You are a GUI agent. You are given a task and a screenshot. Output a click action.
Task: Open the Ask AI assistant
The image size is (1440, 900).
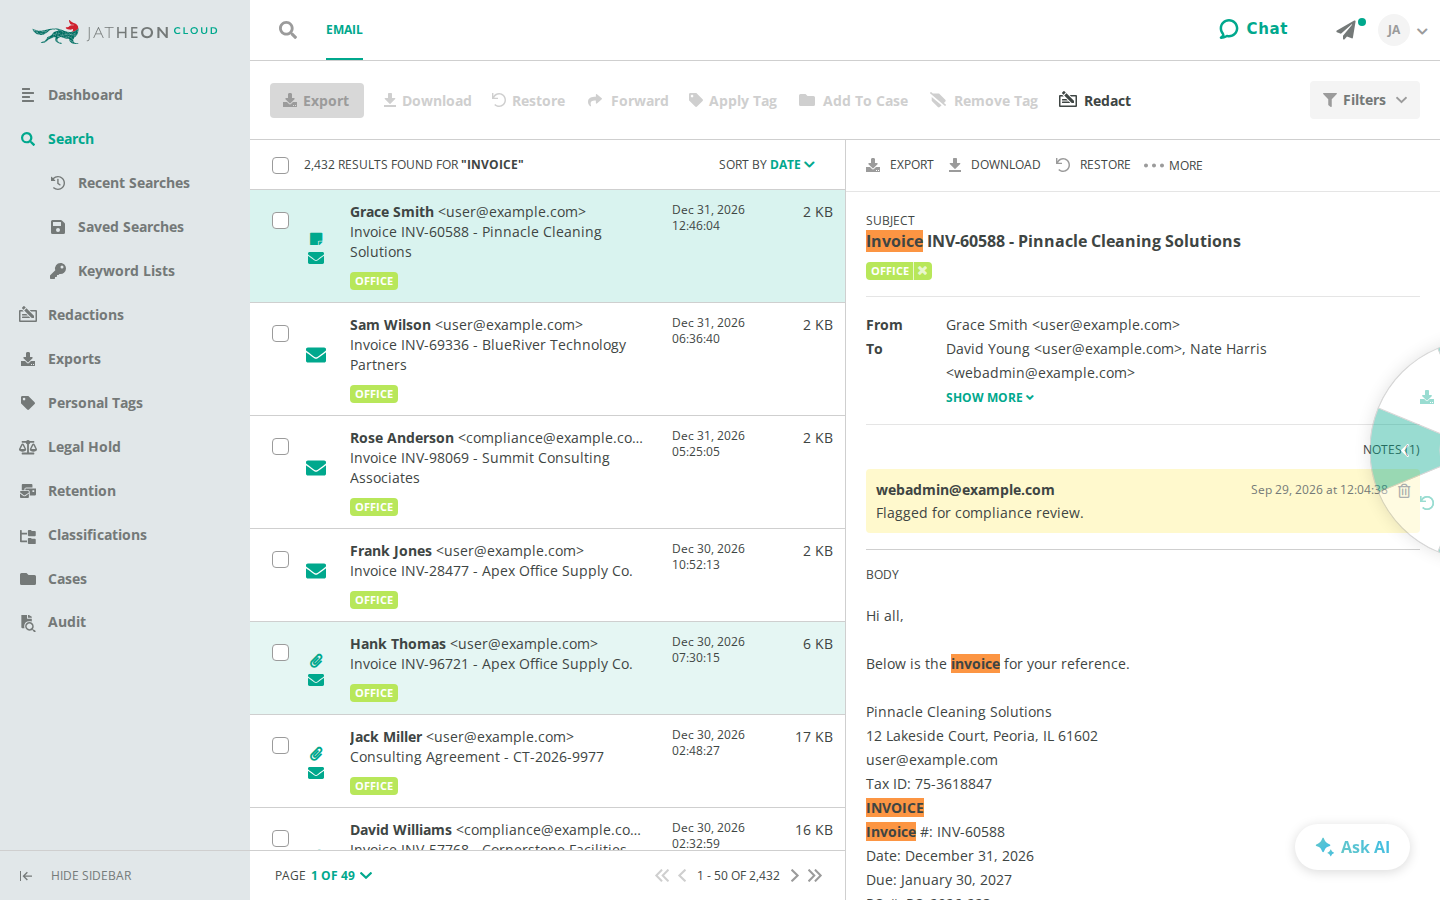[1352, 847]
